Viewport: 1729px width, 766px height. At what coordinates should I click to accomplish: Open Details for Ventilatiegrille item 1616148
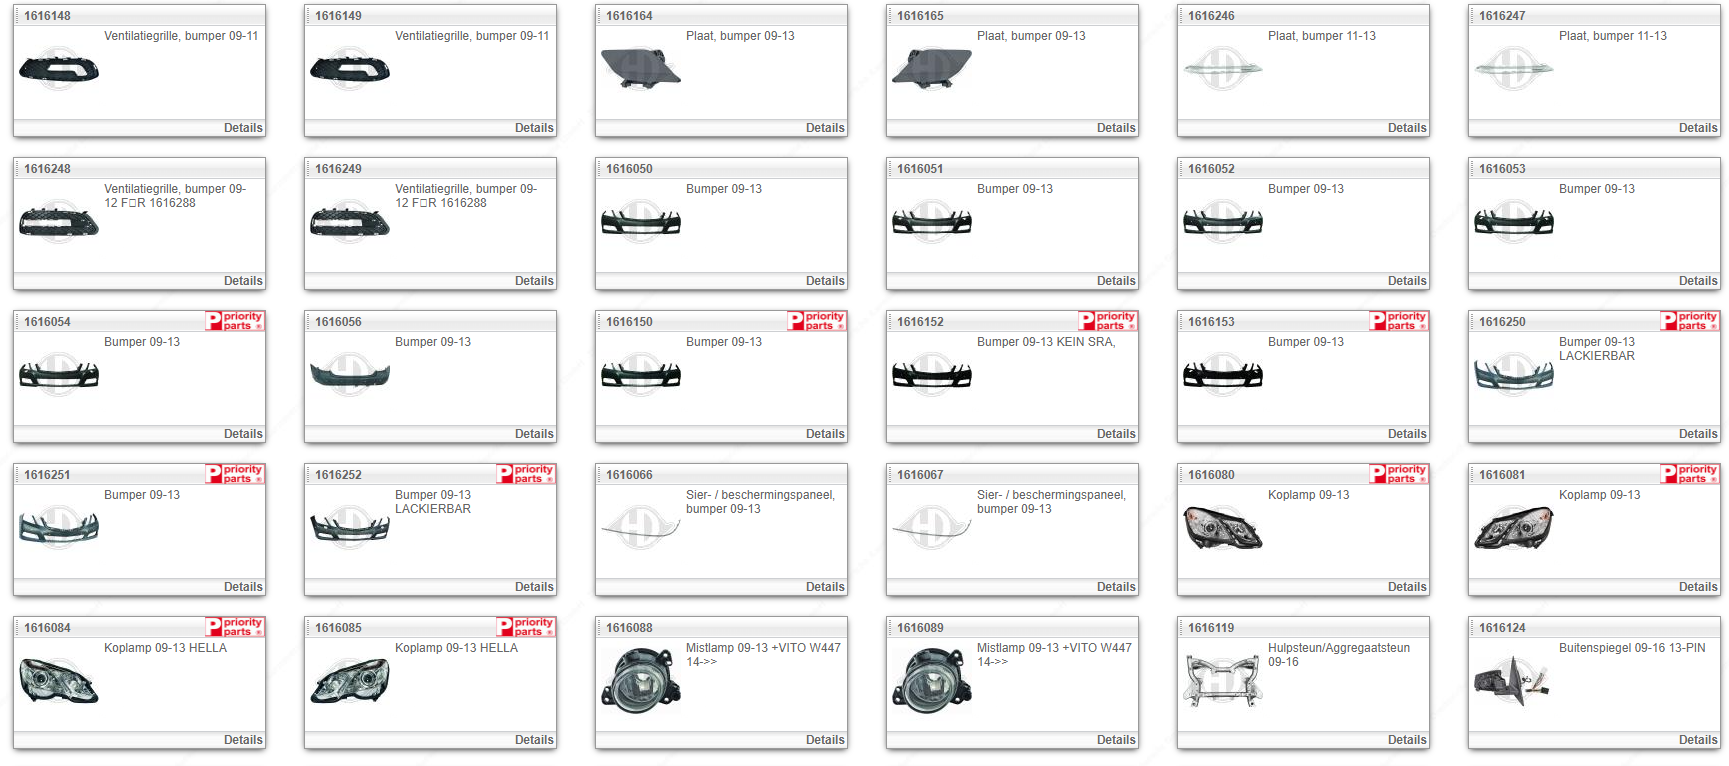pos(243,128)
